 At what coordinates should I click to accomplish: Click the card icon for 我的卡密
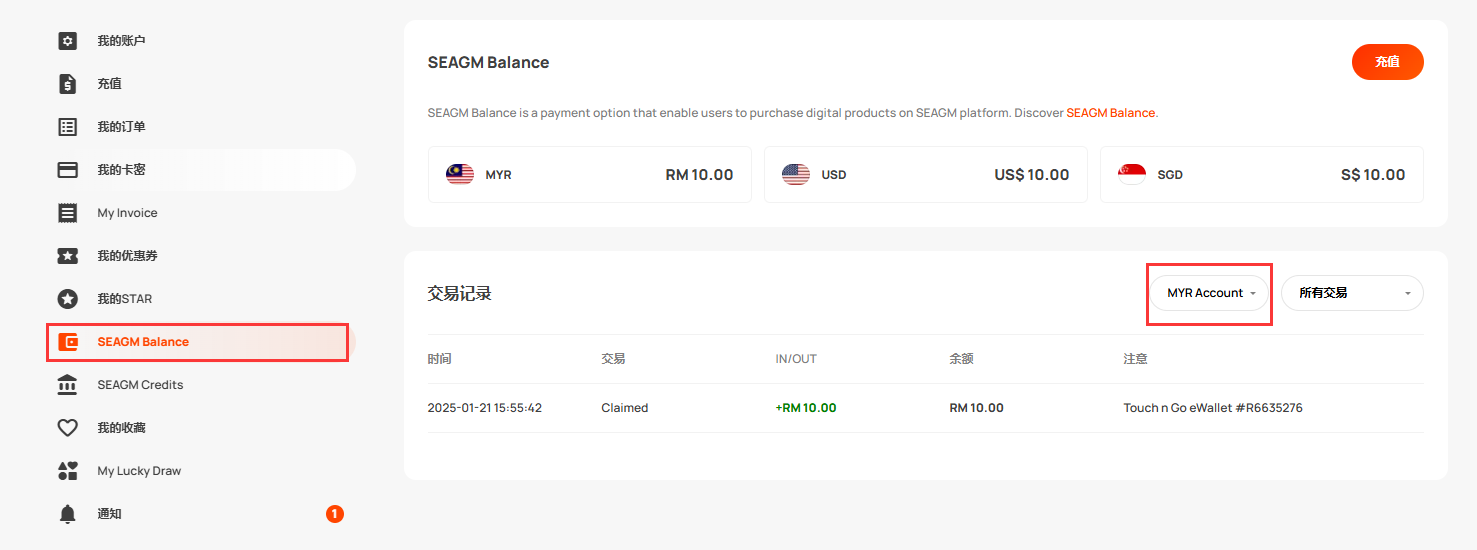tap(67, 170)
